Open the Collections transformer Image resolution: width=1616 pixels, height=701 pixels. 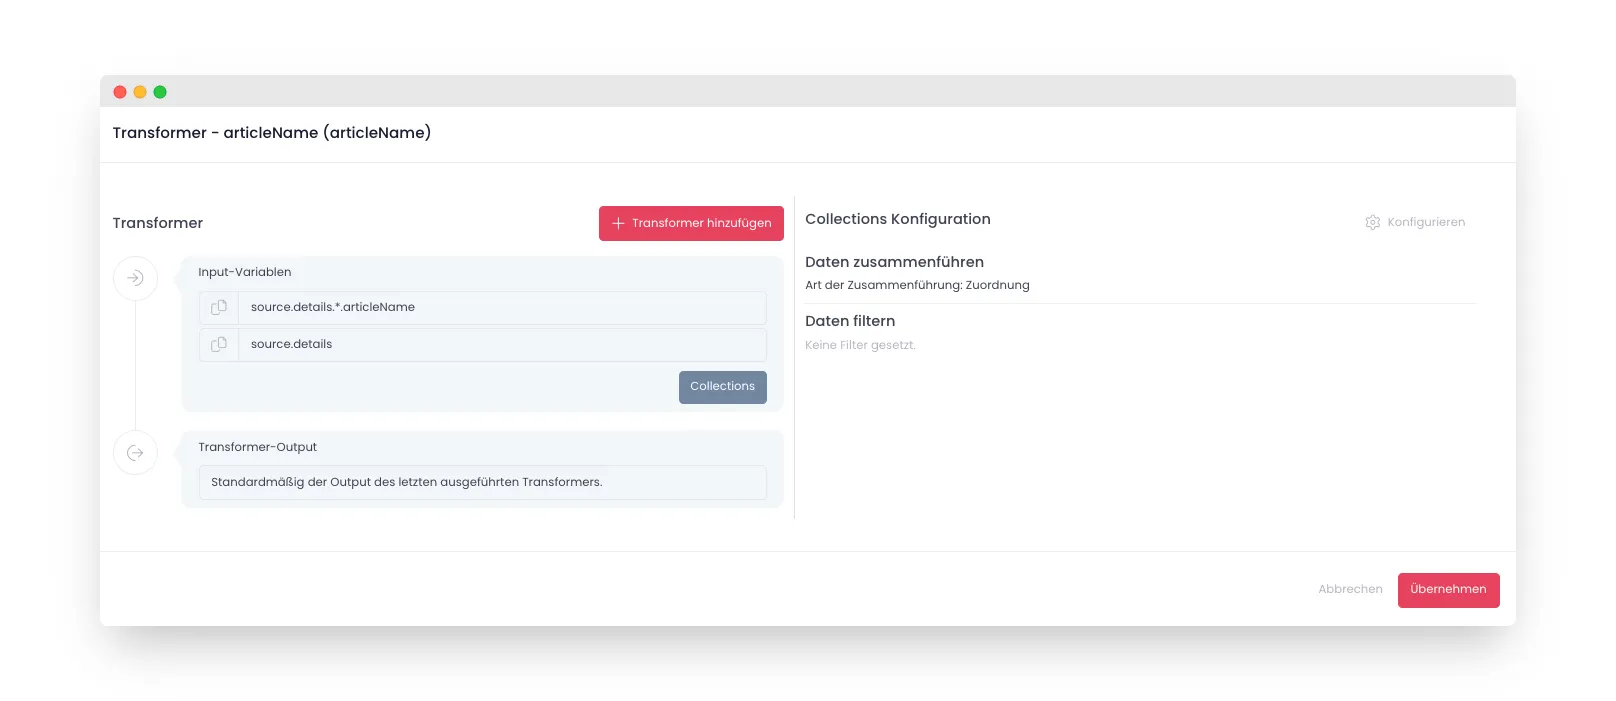[x=723, y=387]
